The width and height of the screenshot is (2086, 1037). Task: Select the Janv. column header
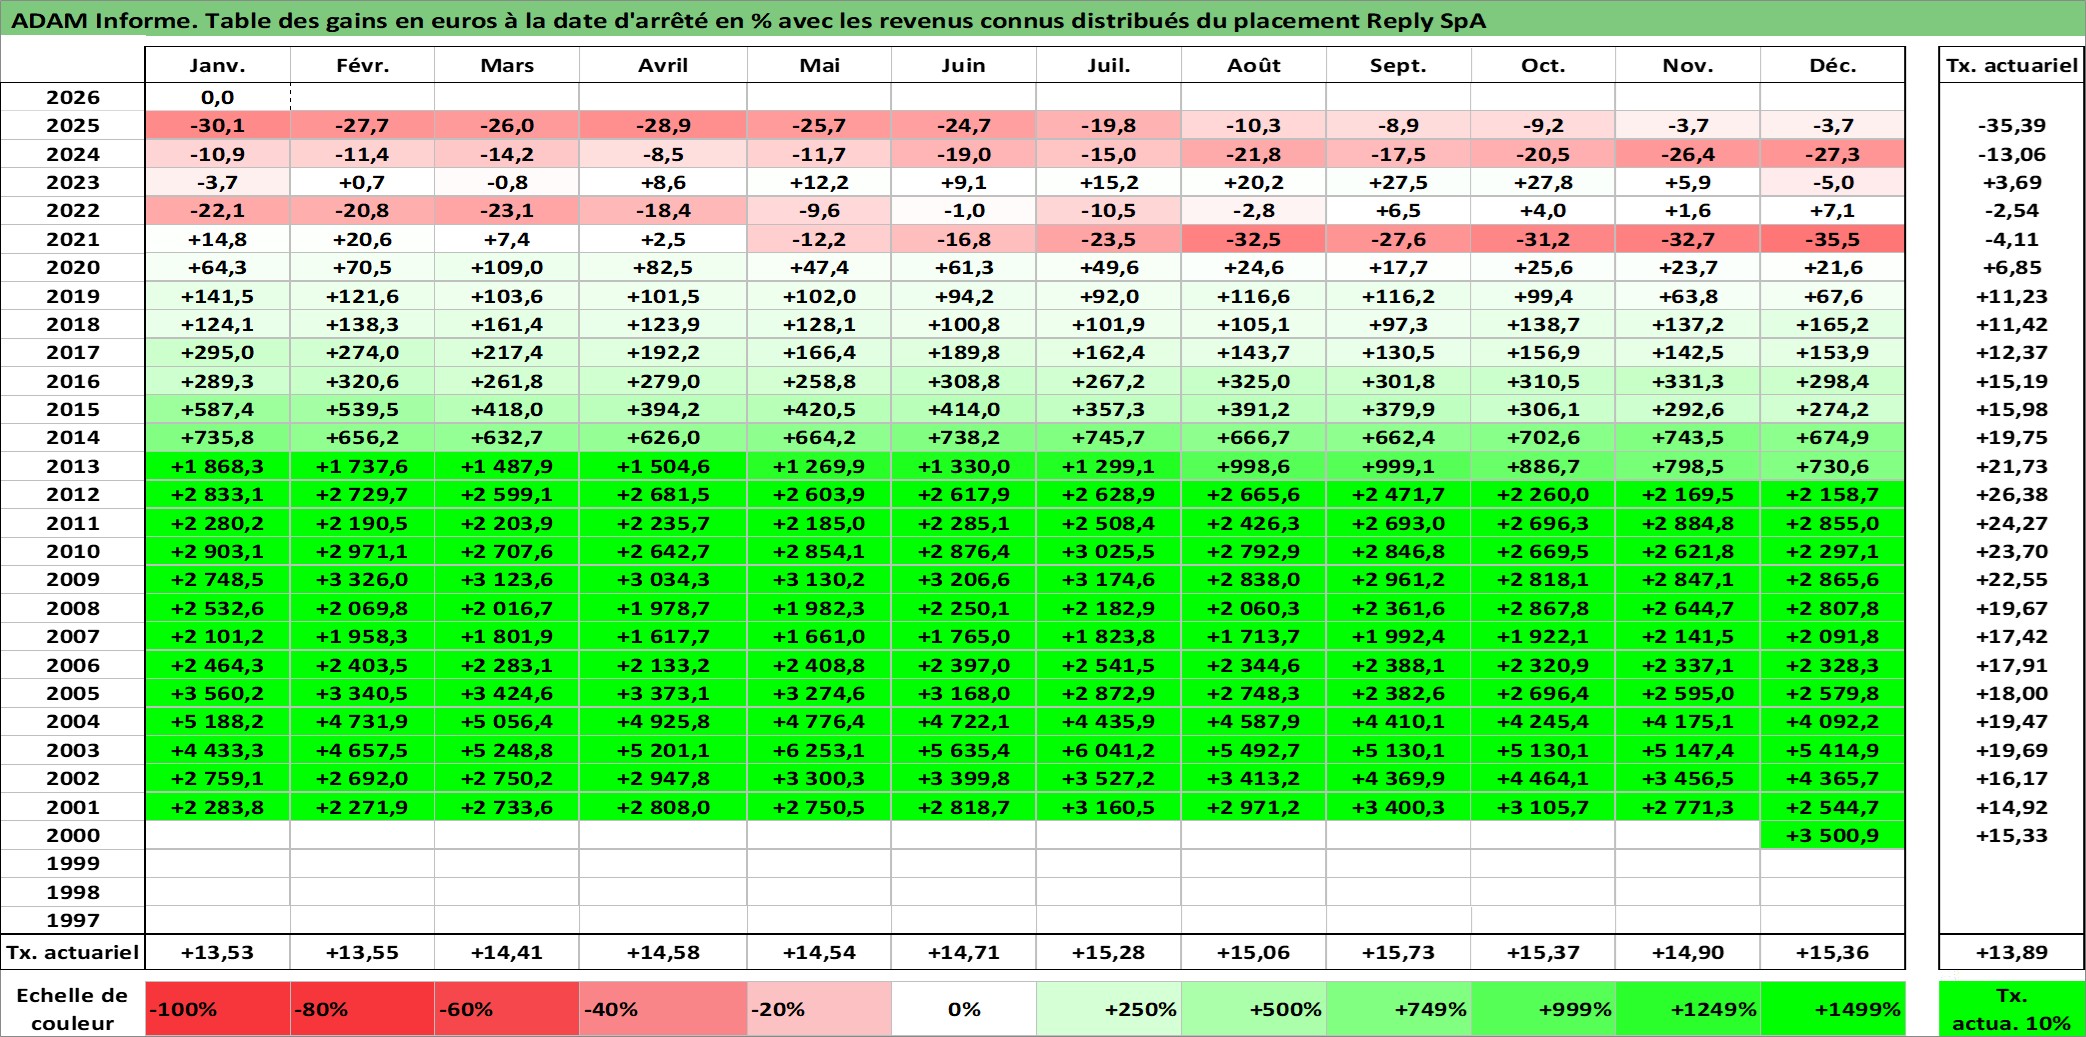tap(217, 65)
